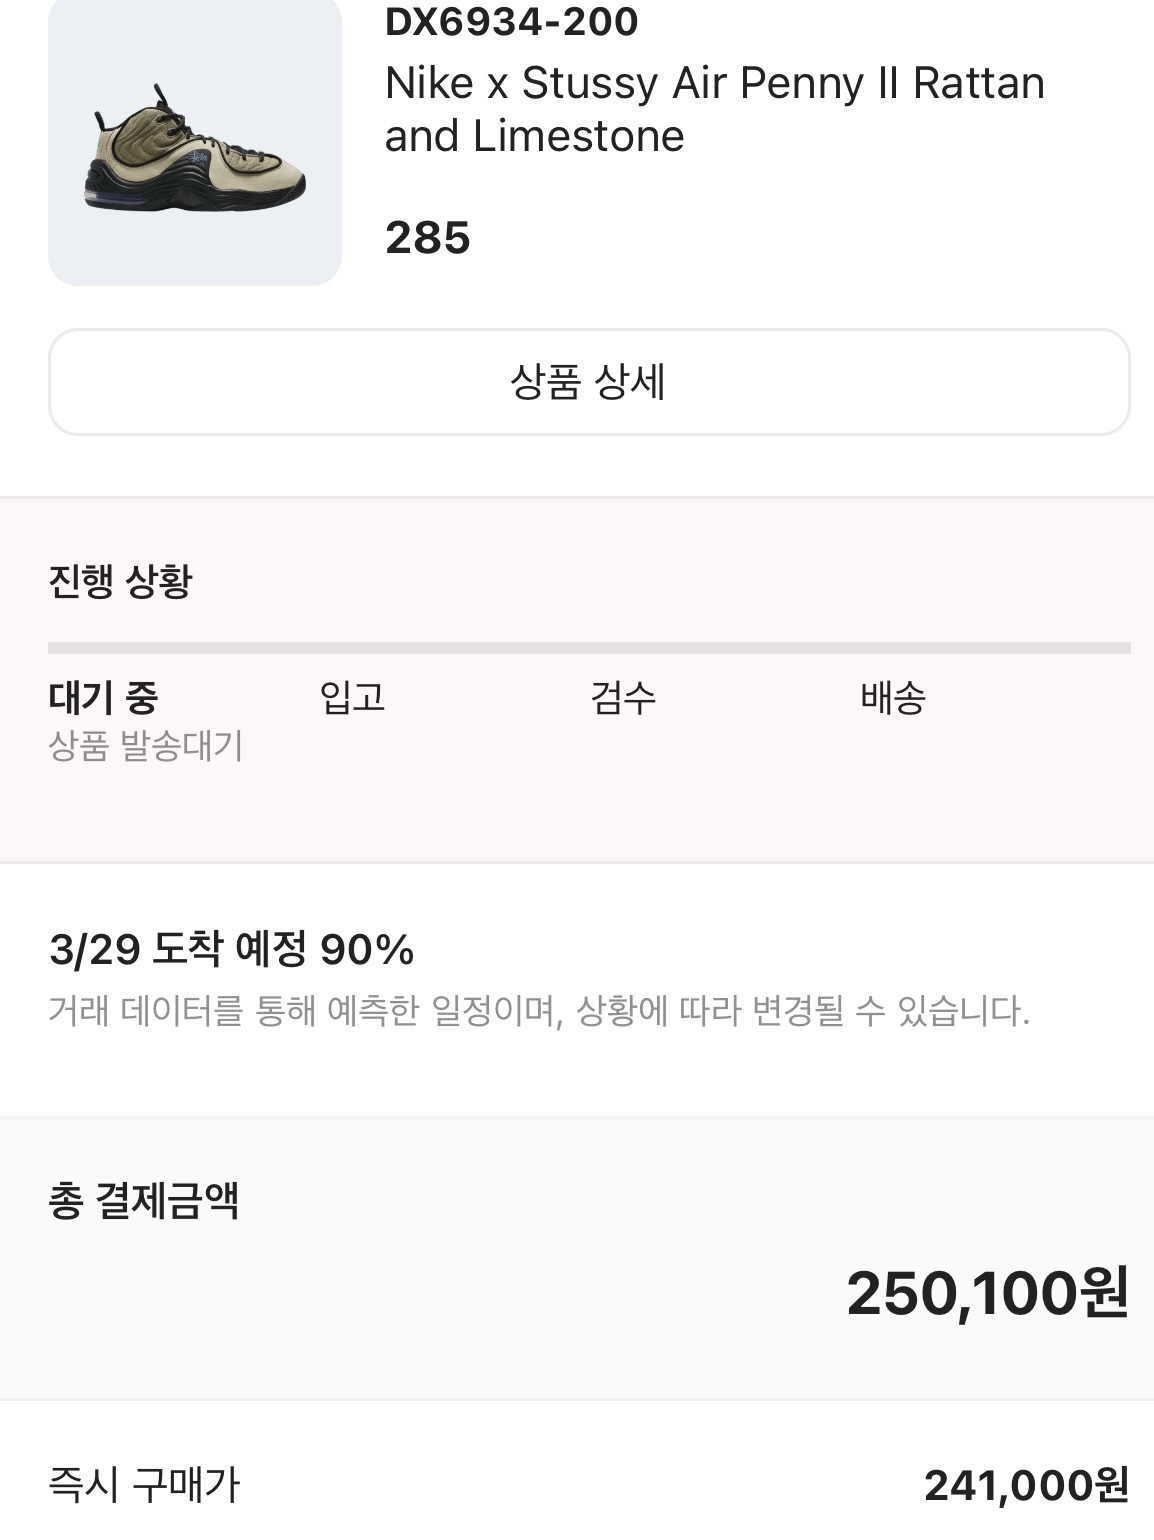Screen dimensions: 1154x1540
Task: Tap the 총 결제금액 label
Action: click(144, 1200)
